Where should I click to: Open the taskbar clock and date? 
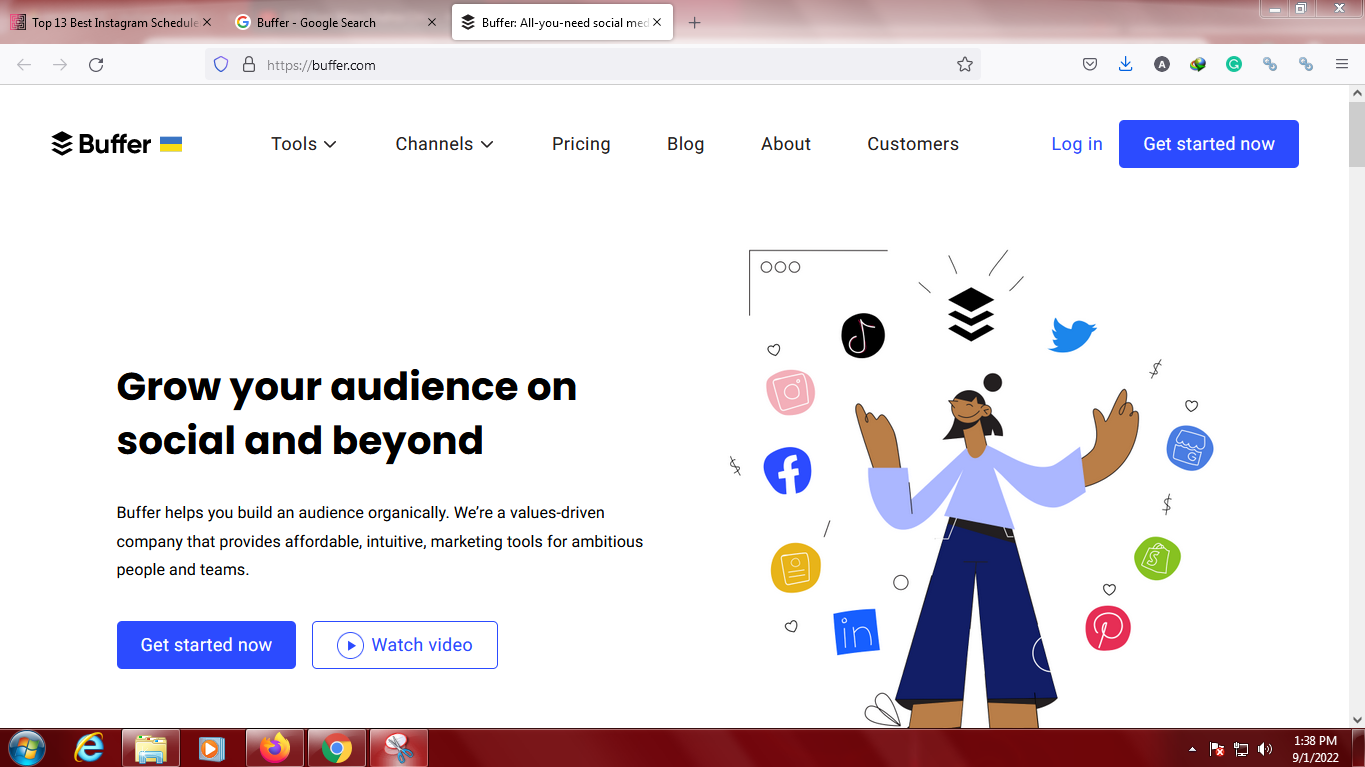coord(1315,749)
